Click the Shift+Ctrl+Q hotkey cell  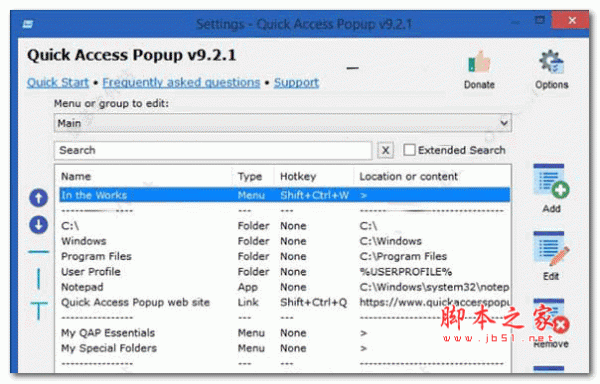point(313,302)
